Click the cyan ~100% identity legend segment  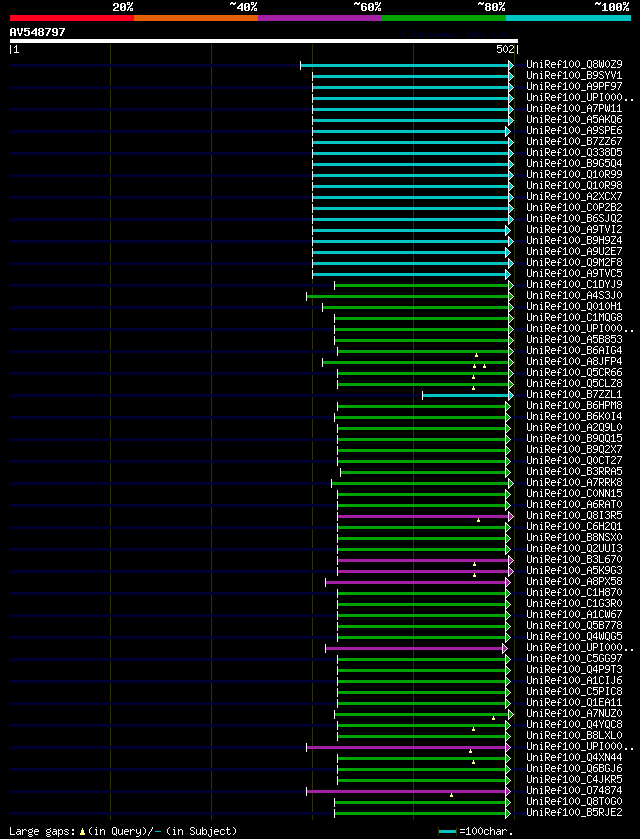pos(568,18)
